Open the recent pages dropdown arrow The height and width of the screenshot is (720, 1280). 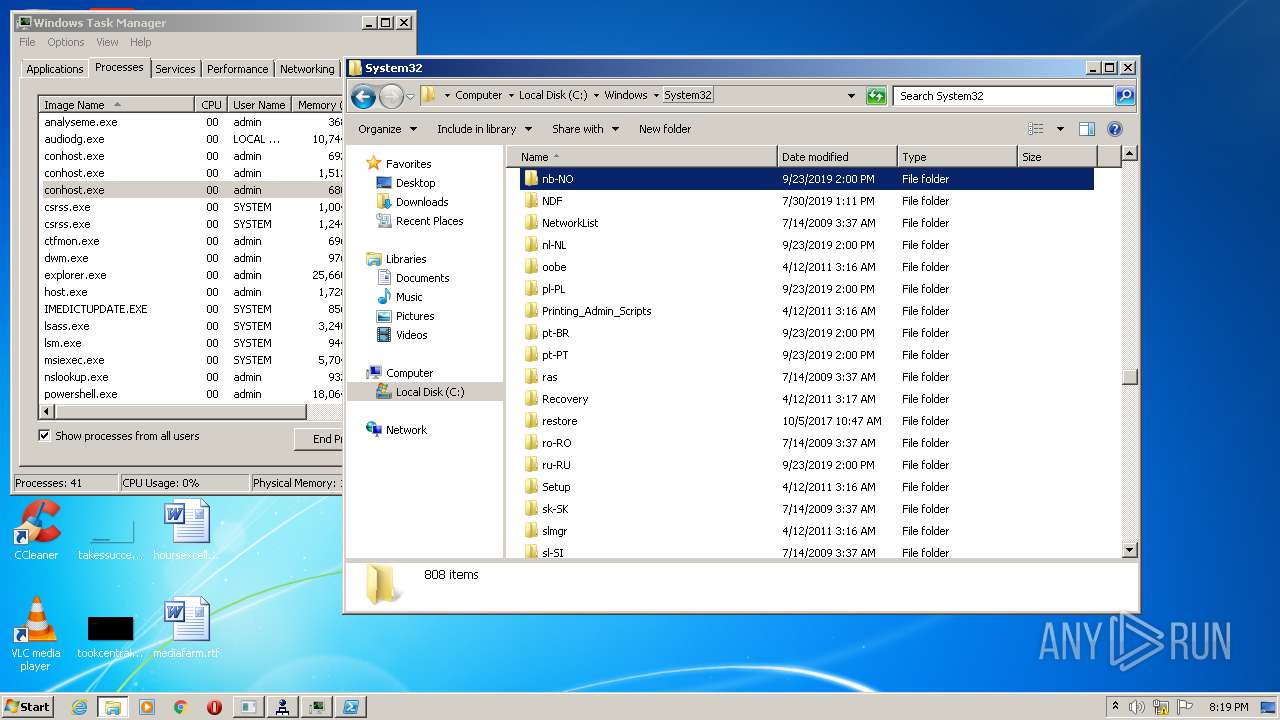410,97
